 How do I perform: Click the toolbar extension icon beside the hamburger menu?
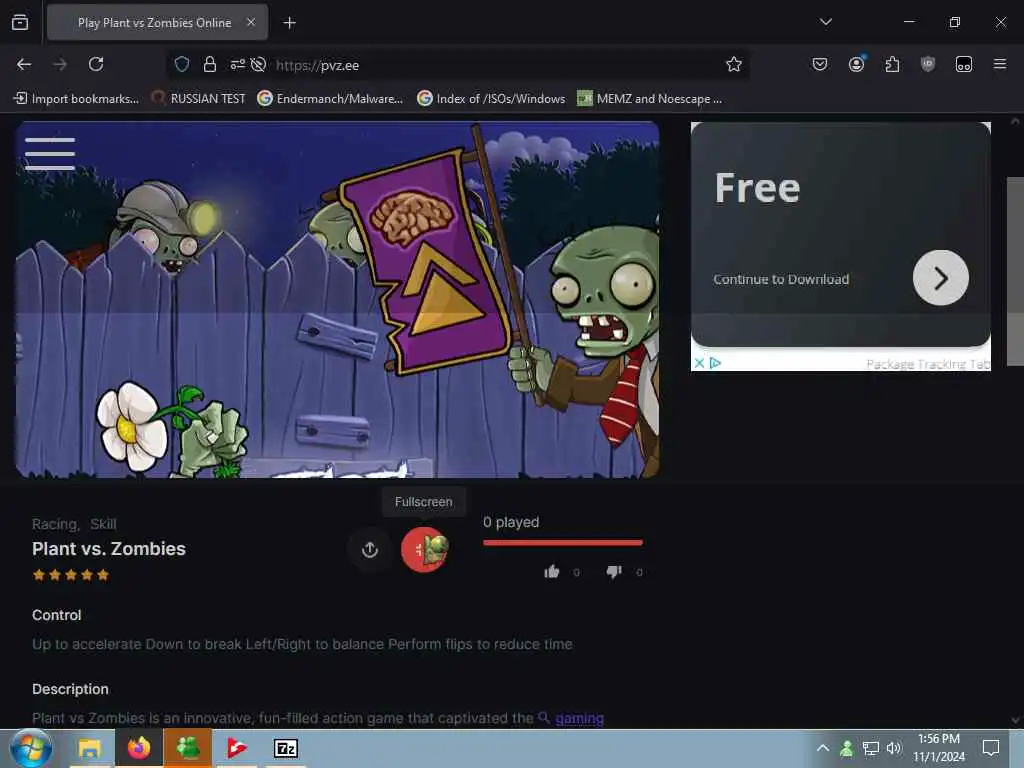tap(963, 64)
